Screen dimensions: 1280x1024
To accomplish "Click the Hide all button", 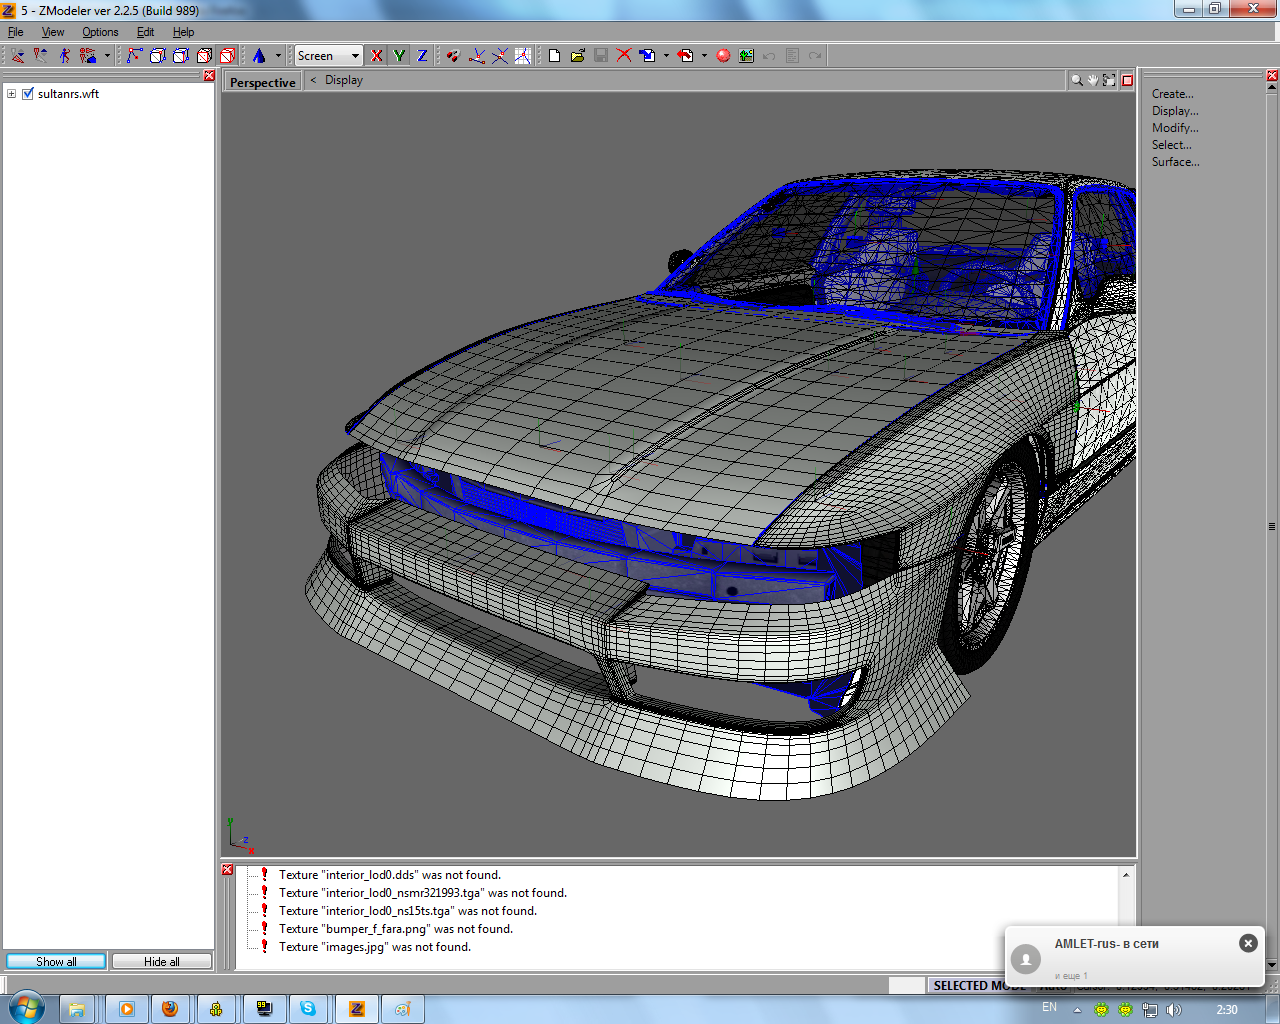I will point(162,961).
